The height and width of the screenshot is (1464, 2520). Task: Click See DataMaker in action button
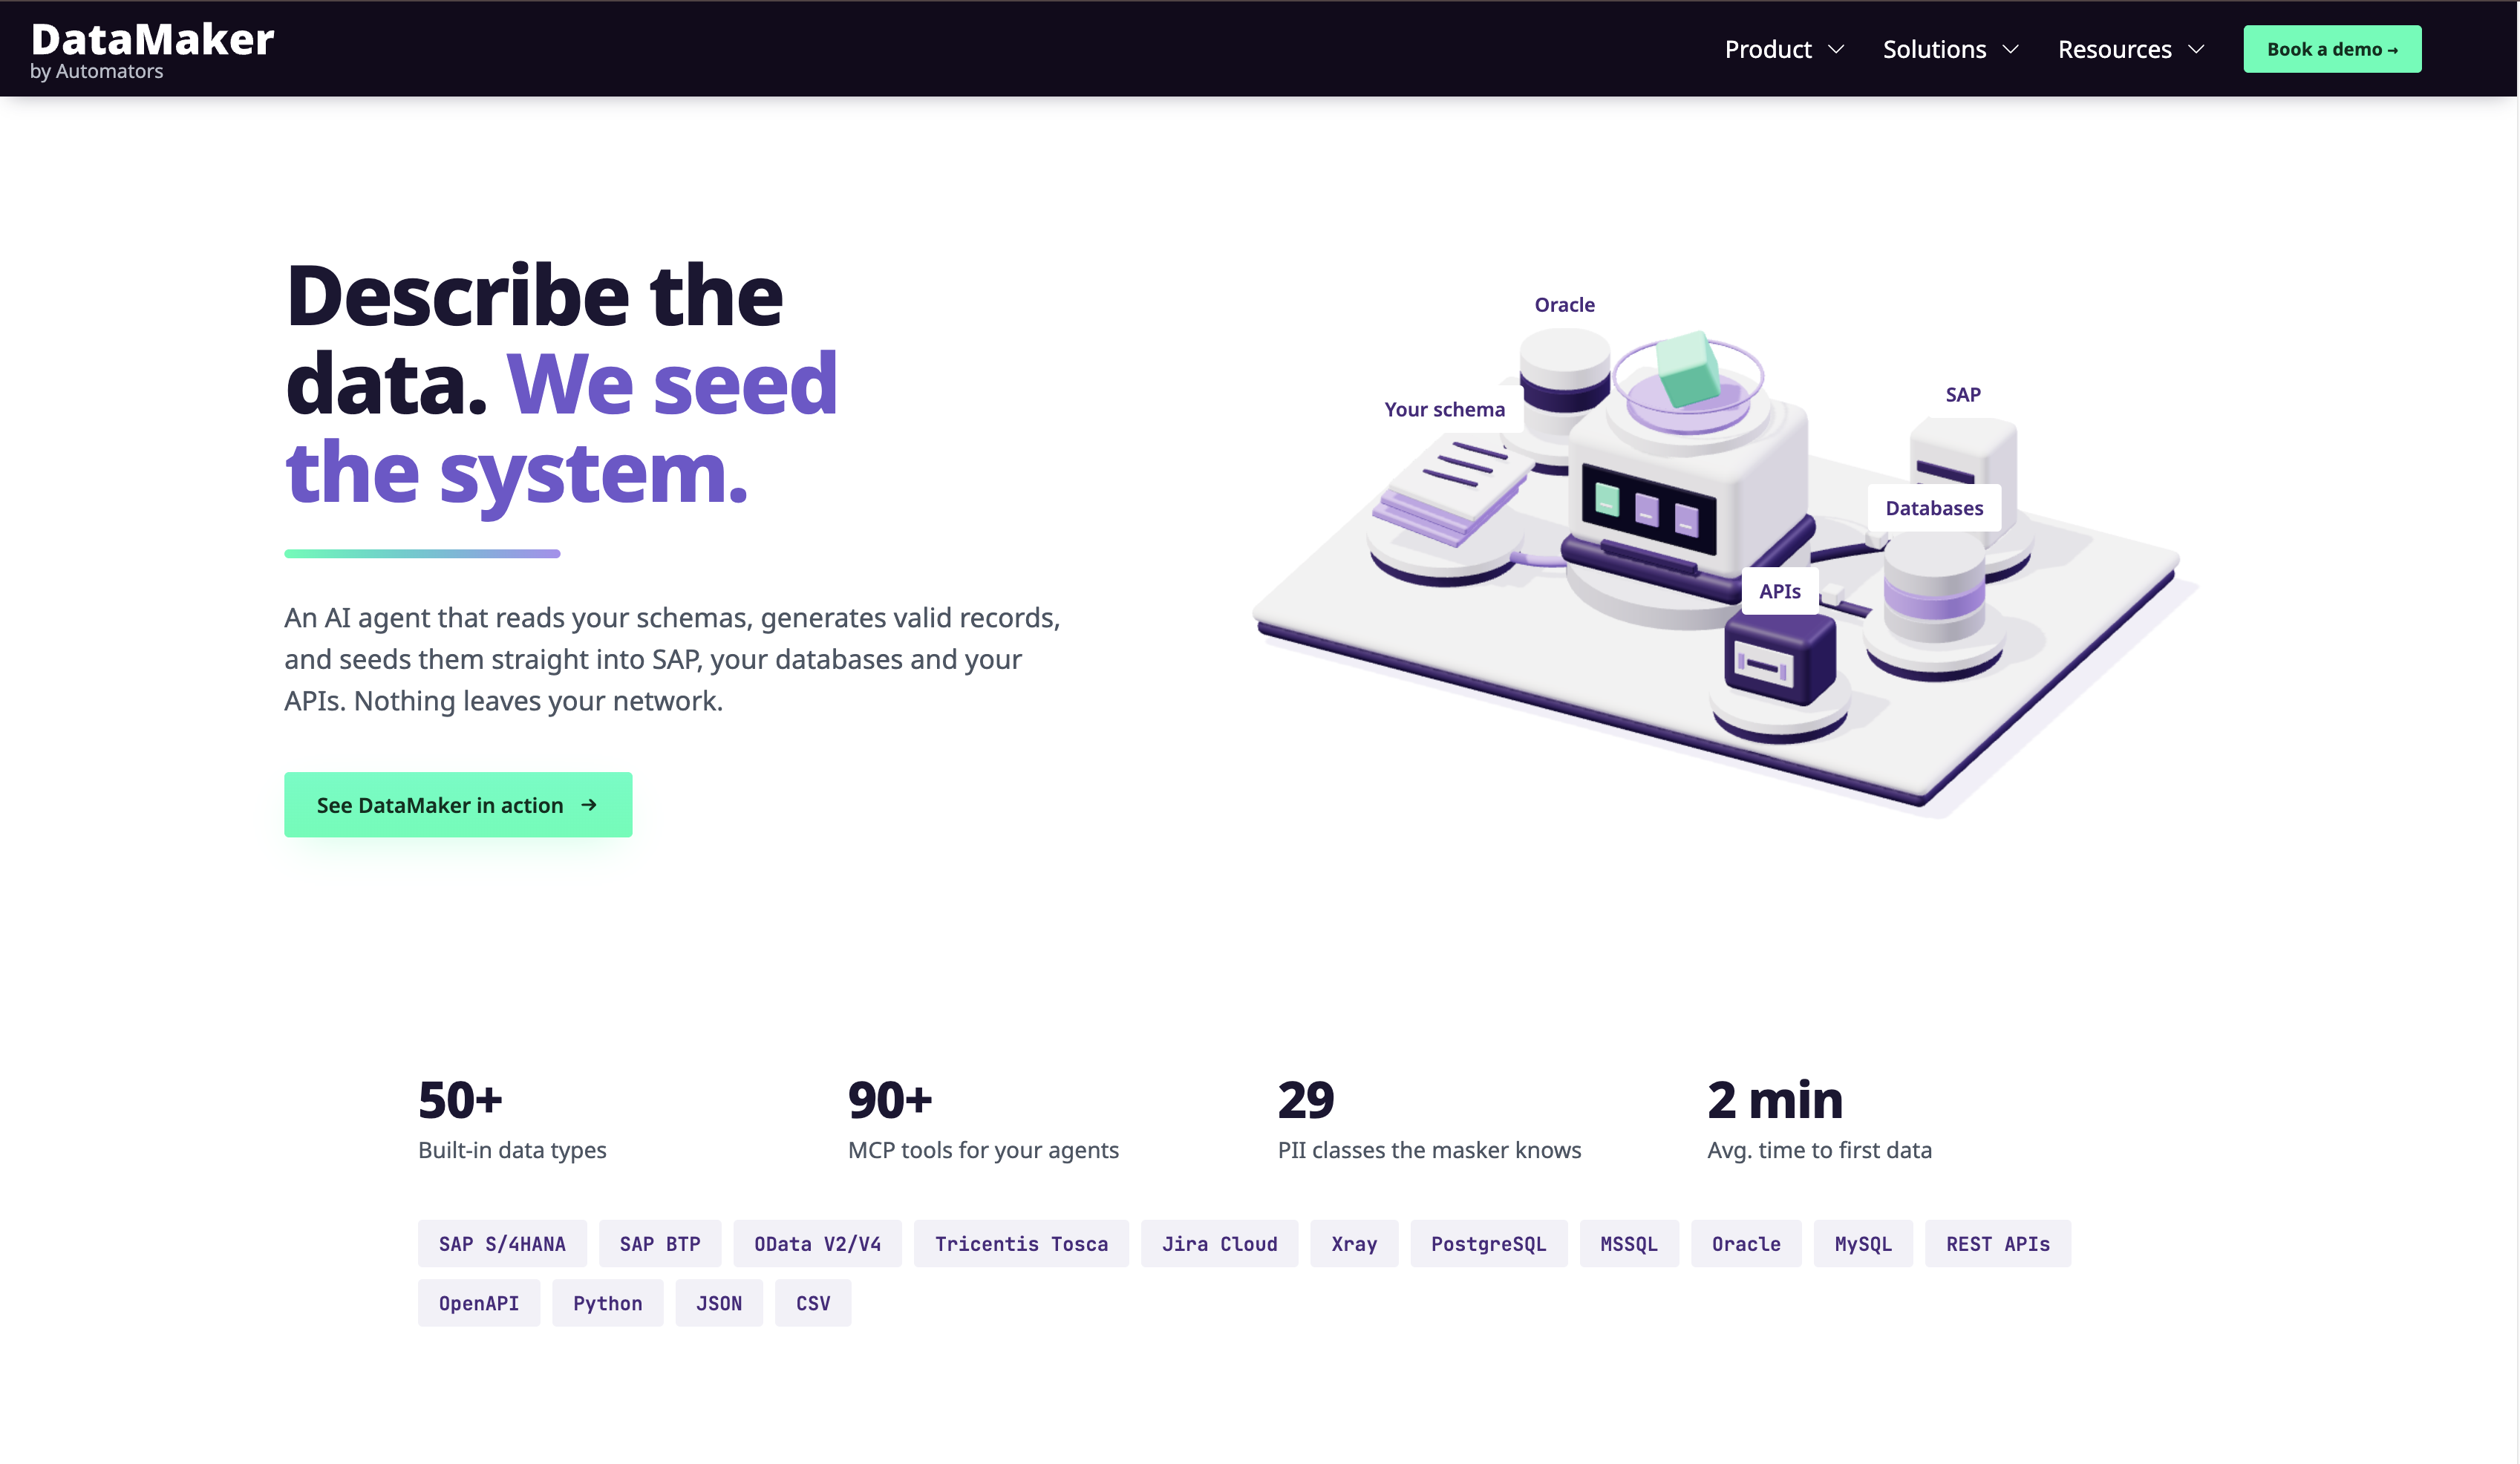click(x=458, y=805)
